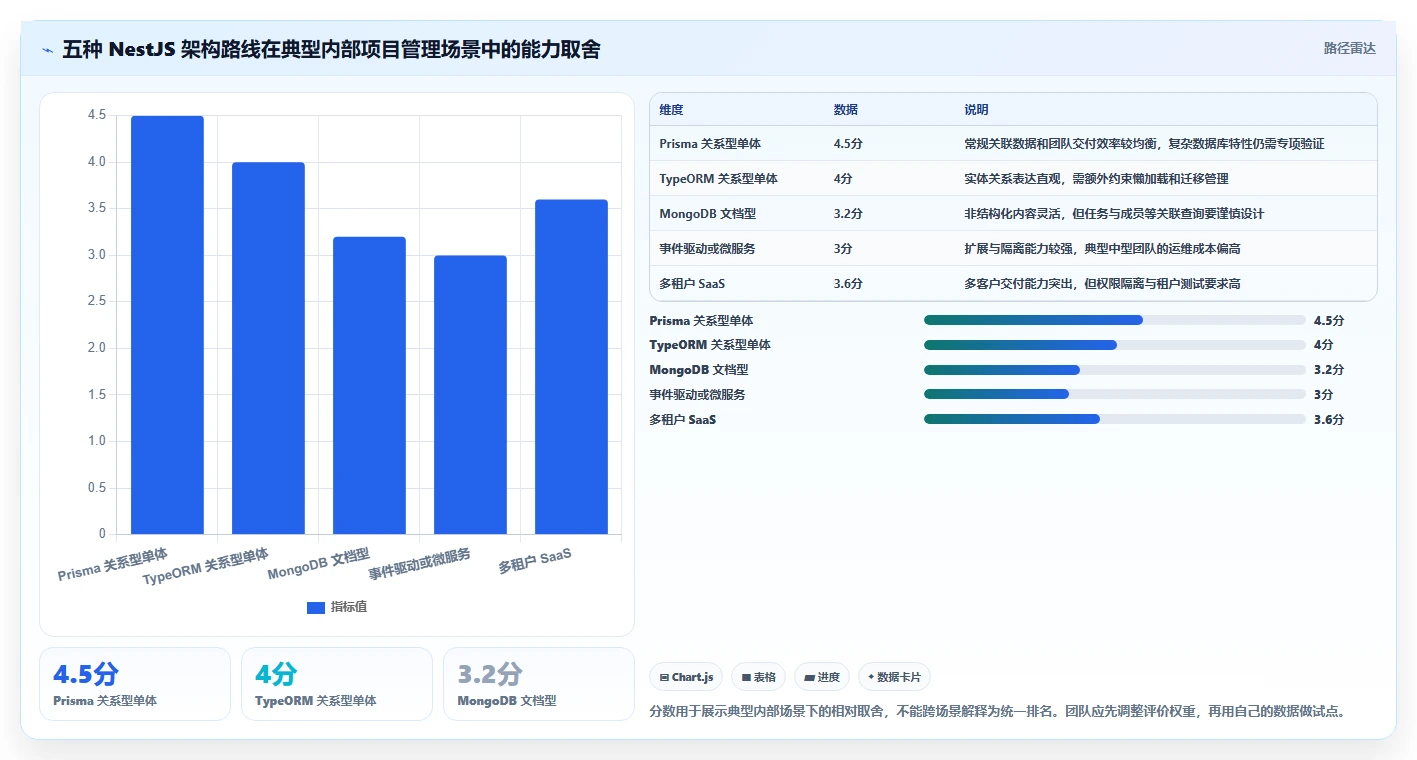Click the 4.5 y-axis tick label
This screenshot has height=760, width=1417.
(97, 115)
